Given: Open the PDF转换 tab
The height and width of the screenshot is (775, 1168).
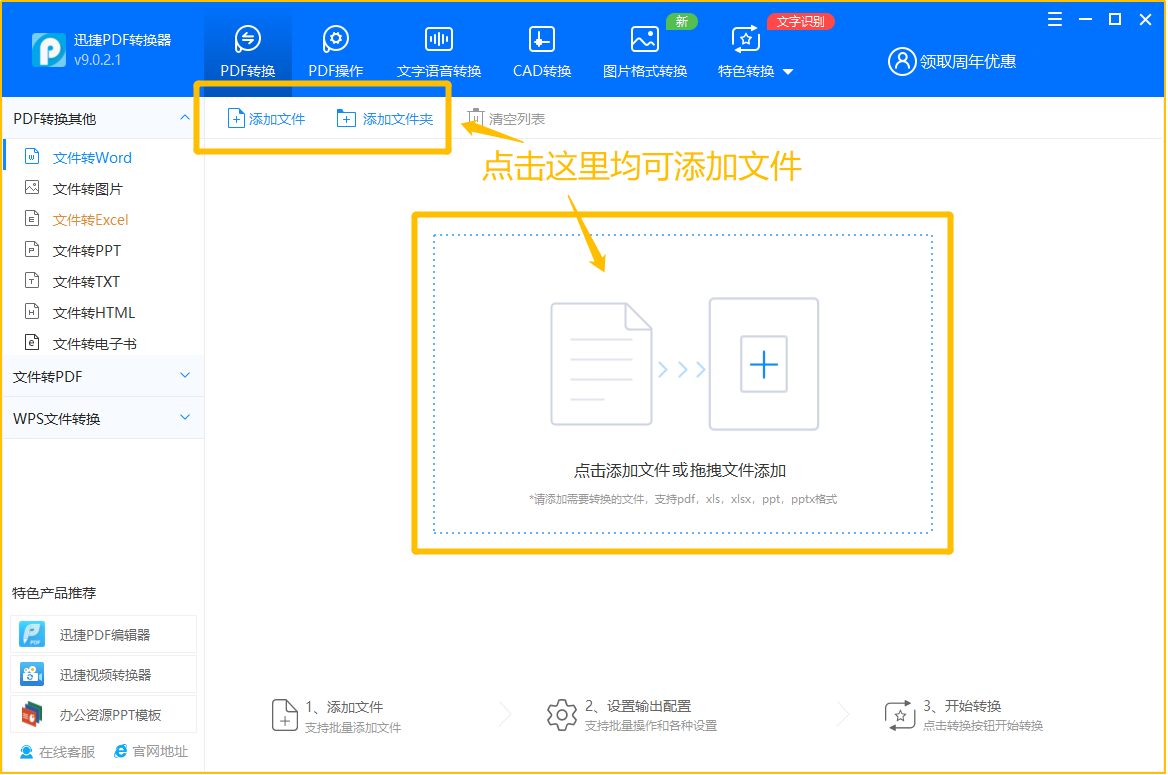Looking at the screenshot, I should [x=248, y=51].
